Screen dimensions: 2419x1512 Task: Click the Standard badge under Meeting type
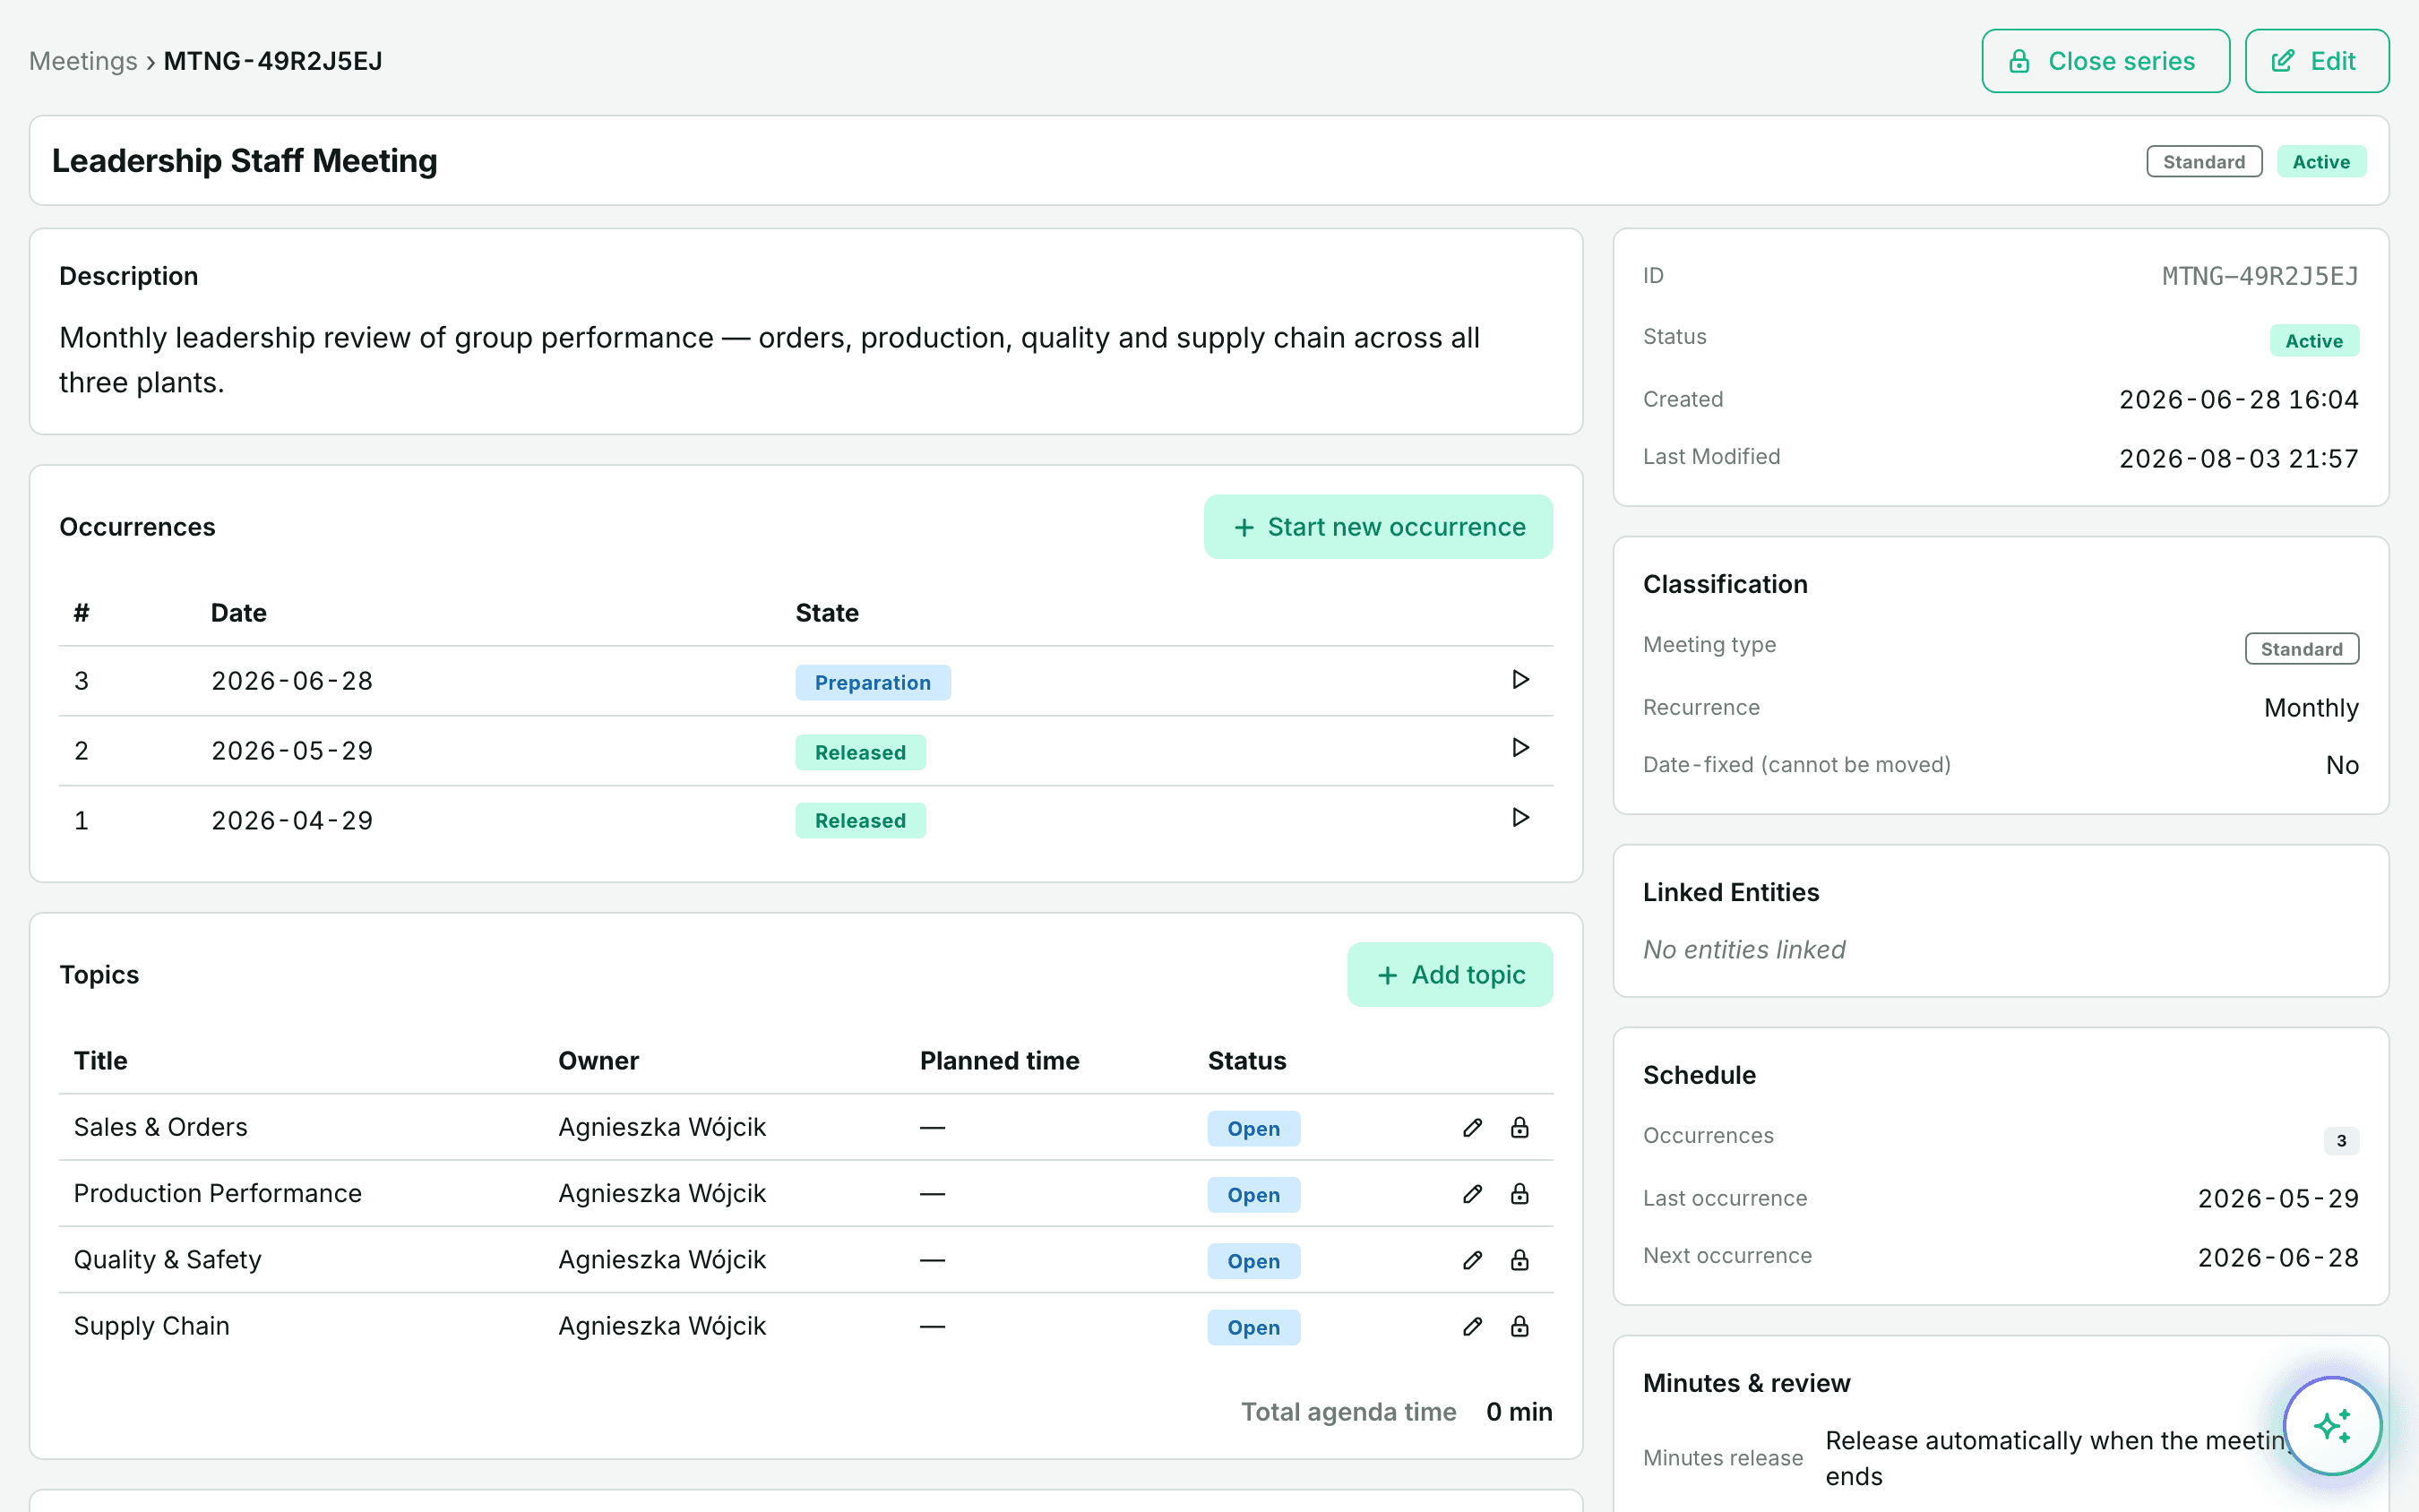pos(2302,649)
